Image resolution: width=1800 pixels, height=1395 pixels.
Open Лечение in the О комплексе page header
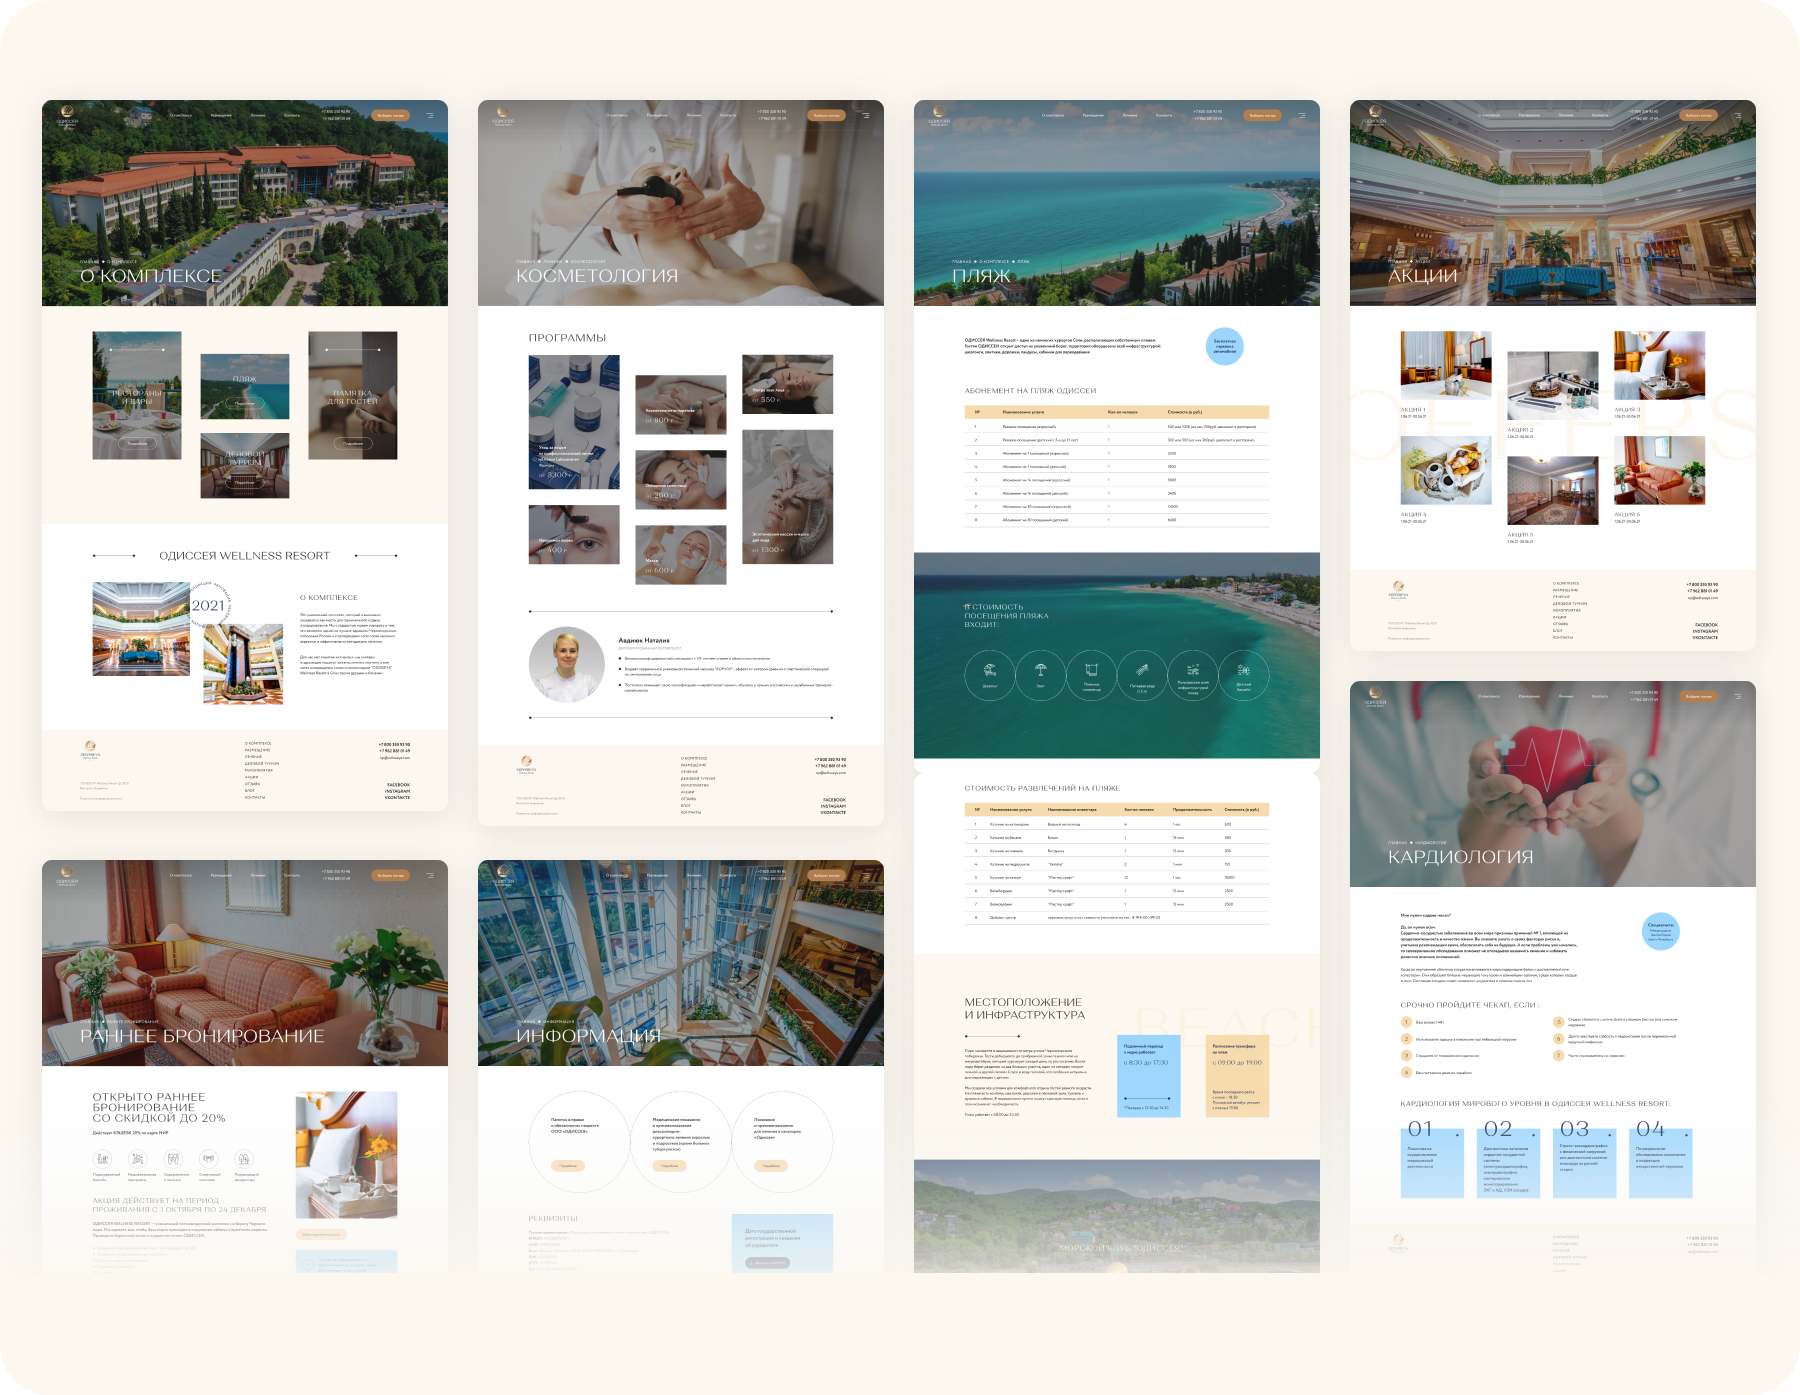(x=258, y=116)
